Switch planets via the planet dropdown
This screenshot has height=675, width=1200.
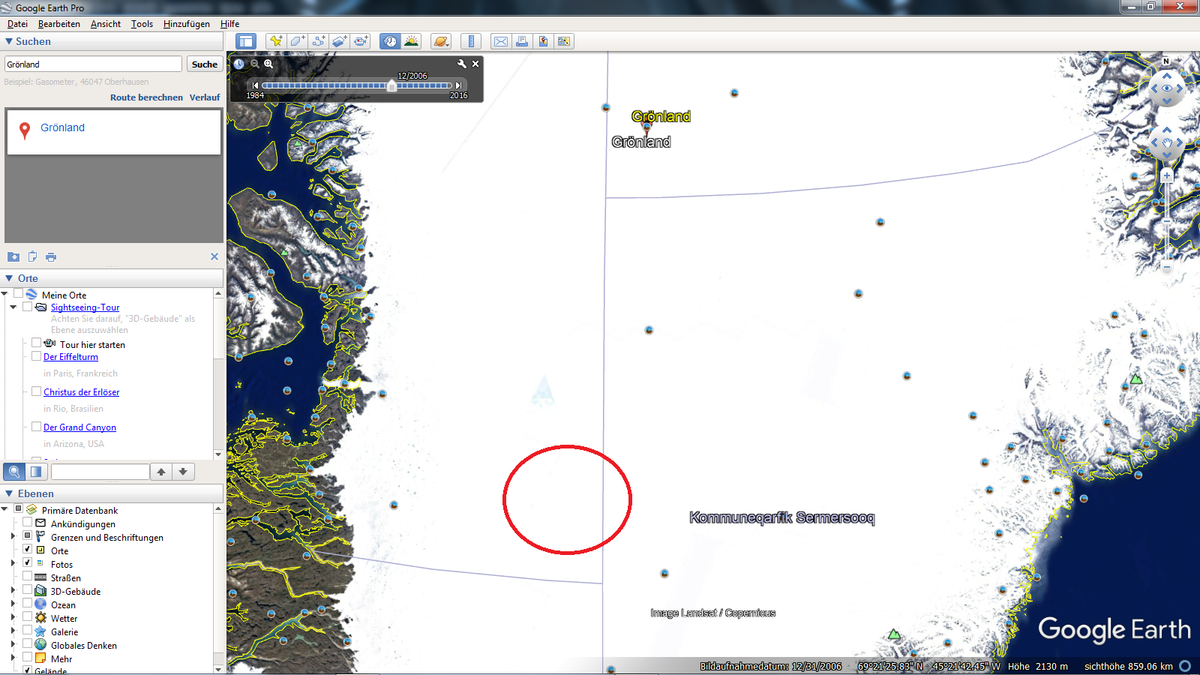(441, 41)
